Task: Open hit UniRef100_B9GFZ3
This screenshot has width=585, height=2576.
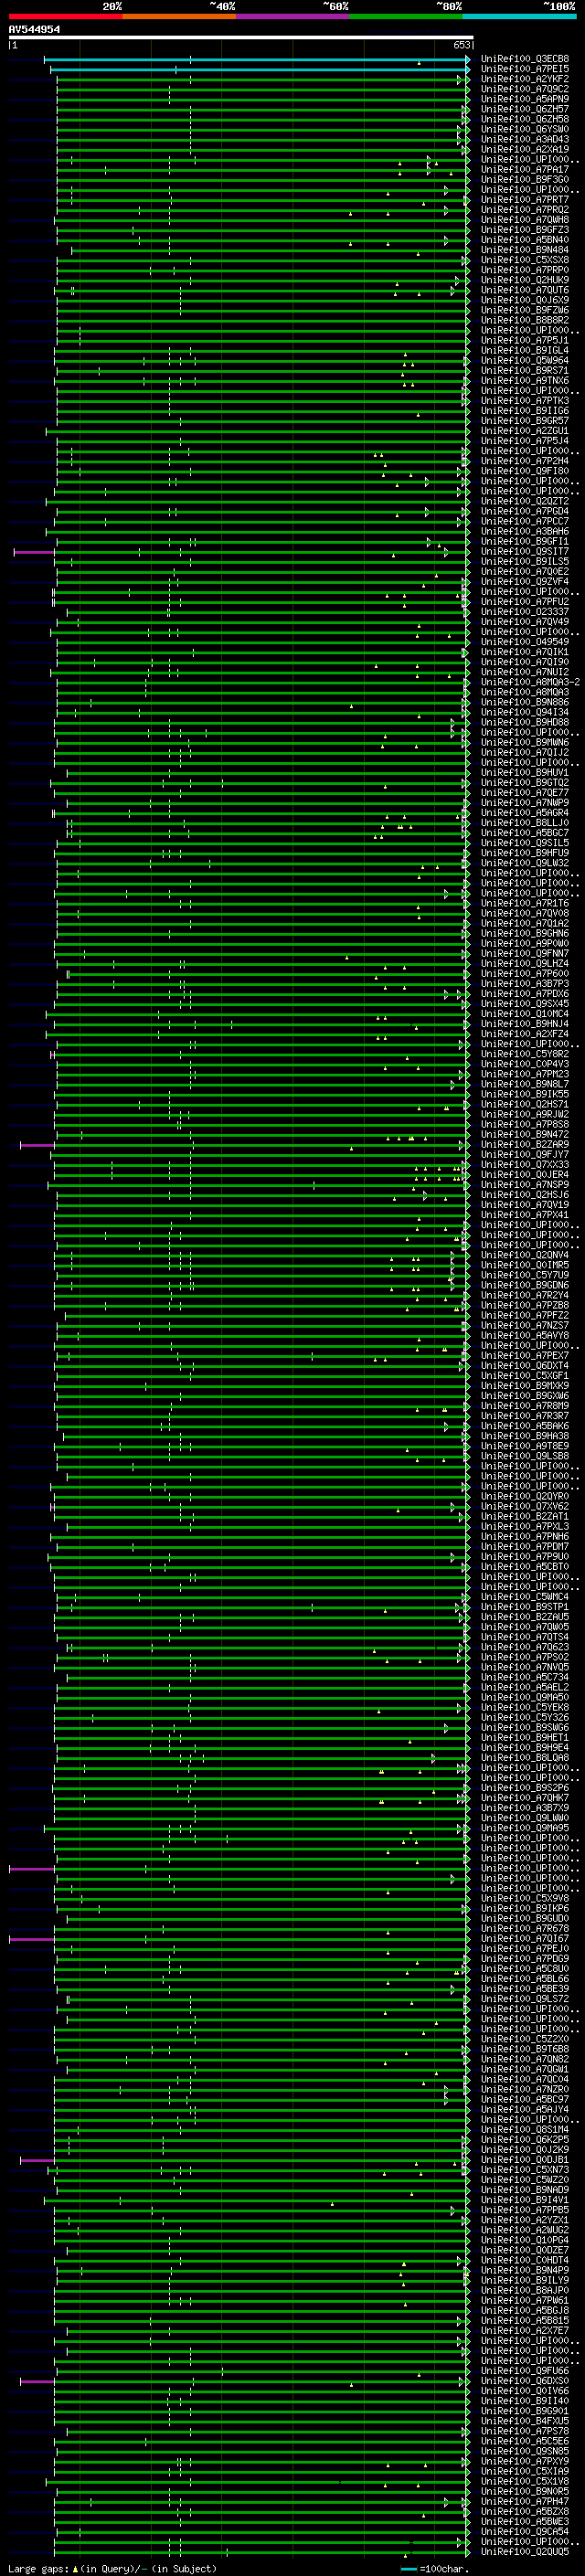Action: 525,230
